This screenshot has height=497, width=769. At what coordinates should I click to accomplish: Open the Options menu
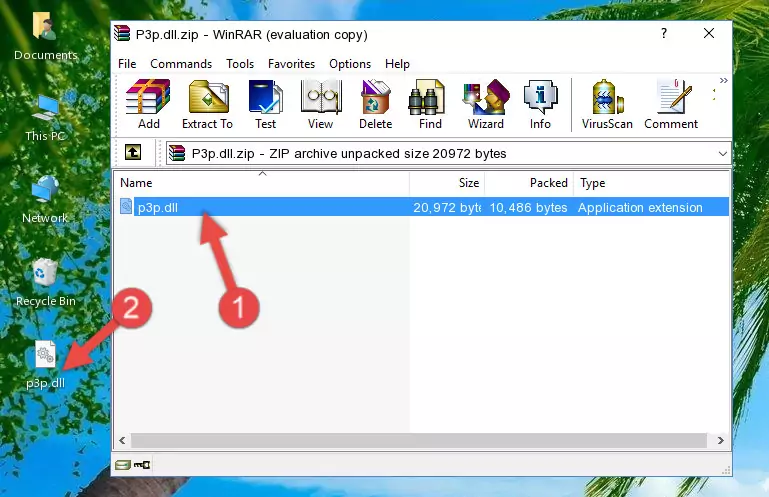(350, 64)
